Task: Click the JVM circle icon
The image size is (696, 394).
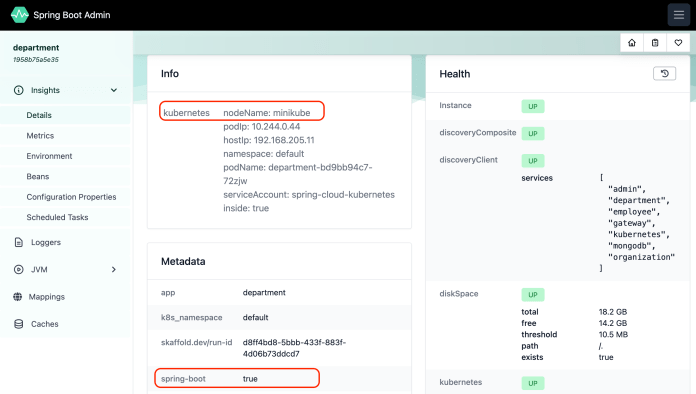Action: [19, 269]
